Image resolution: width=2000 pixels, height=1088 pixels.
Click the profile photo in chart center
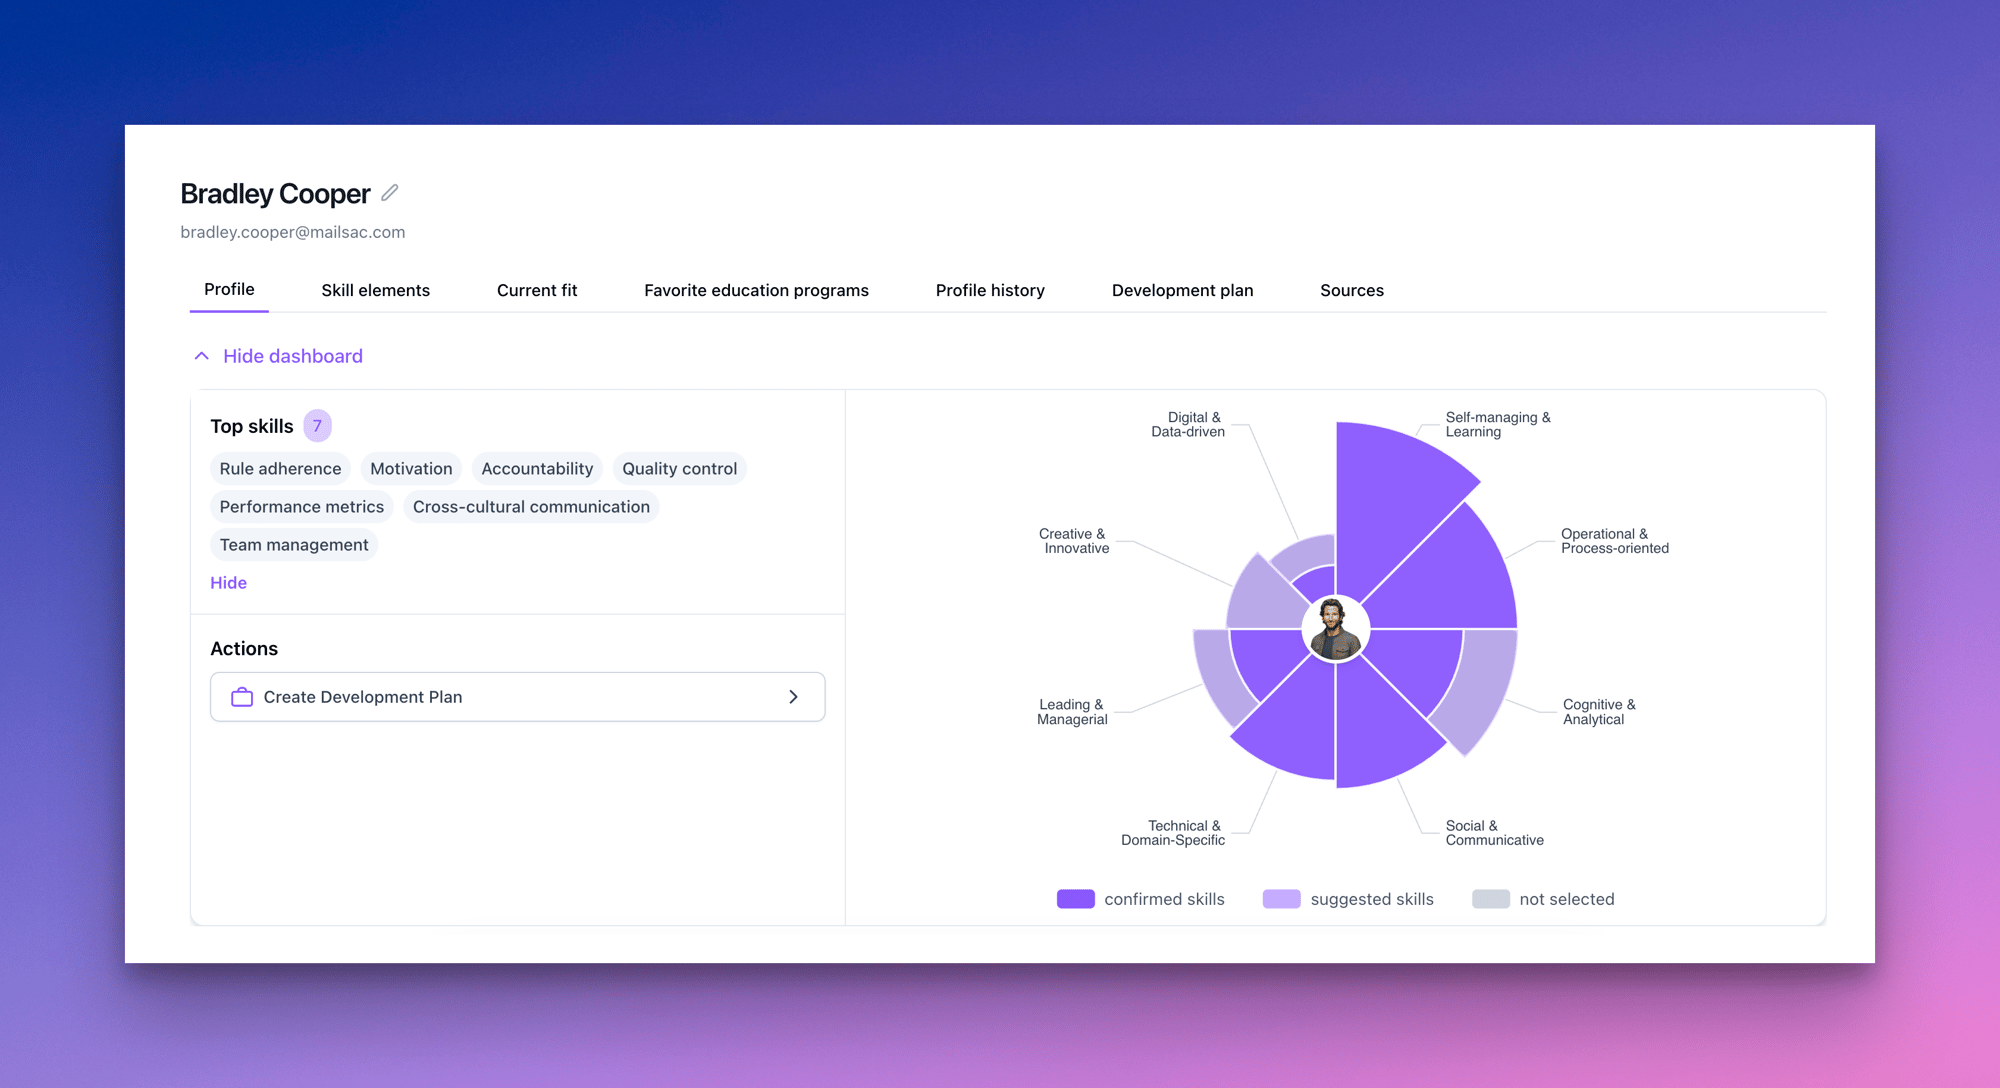[x=1335, y=629]
